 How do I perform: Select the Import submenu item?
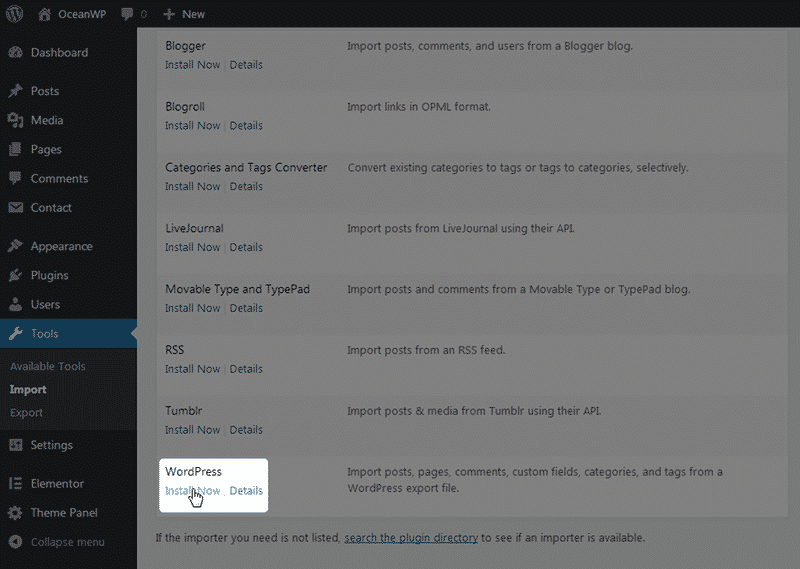click(28, 389)
